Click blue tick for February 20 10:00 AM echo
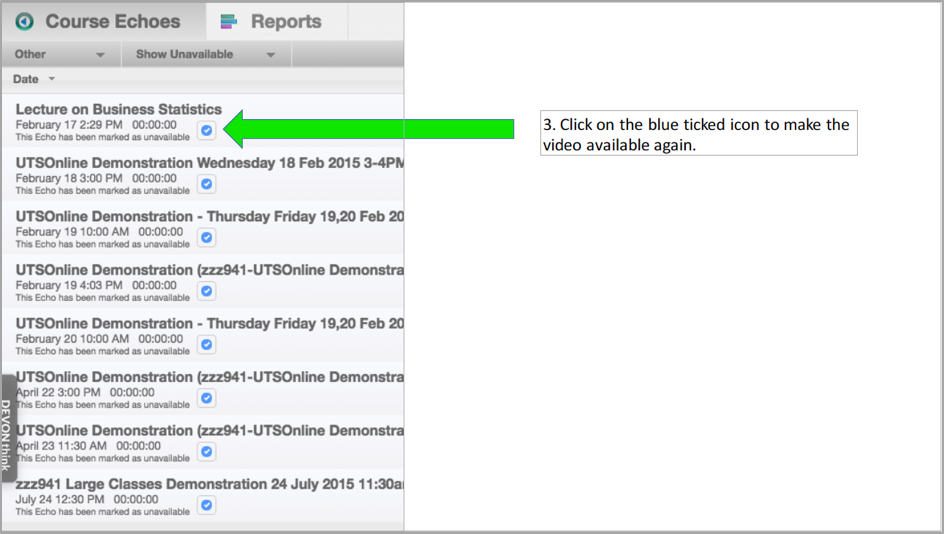944x534 pixels. pyautogui.click(x=206, y=344)
